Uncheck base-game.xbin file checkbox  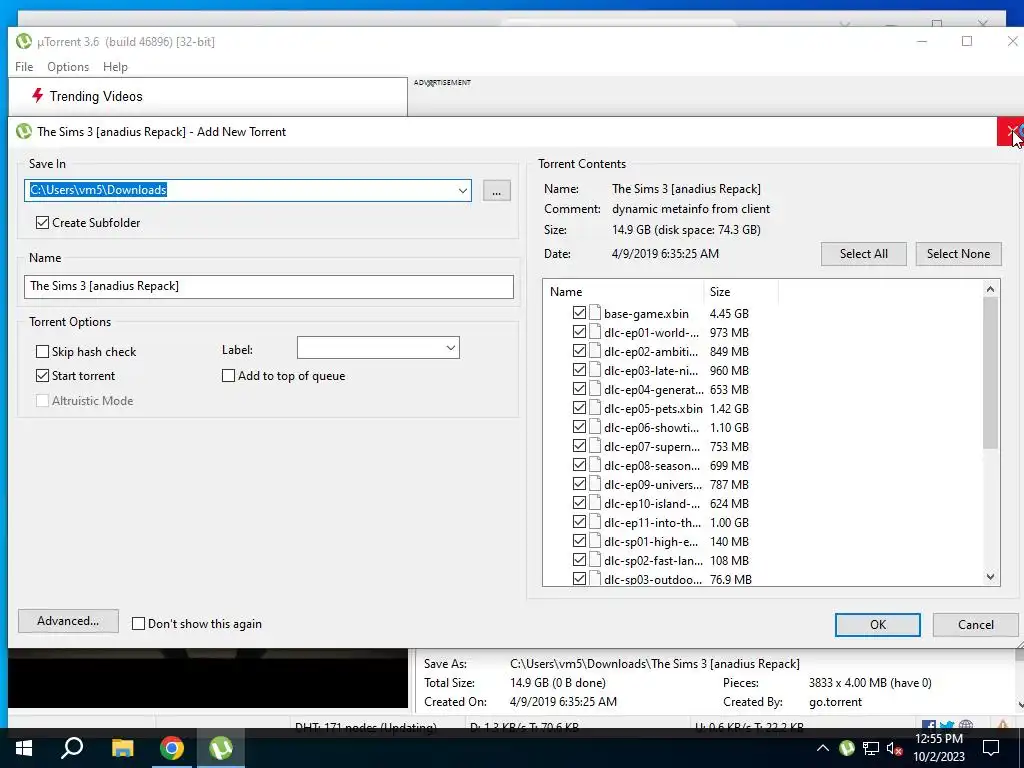(x=579, y=313)
